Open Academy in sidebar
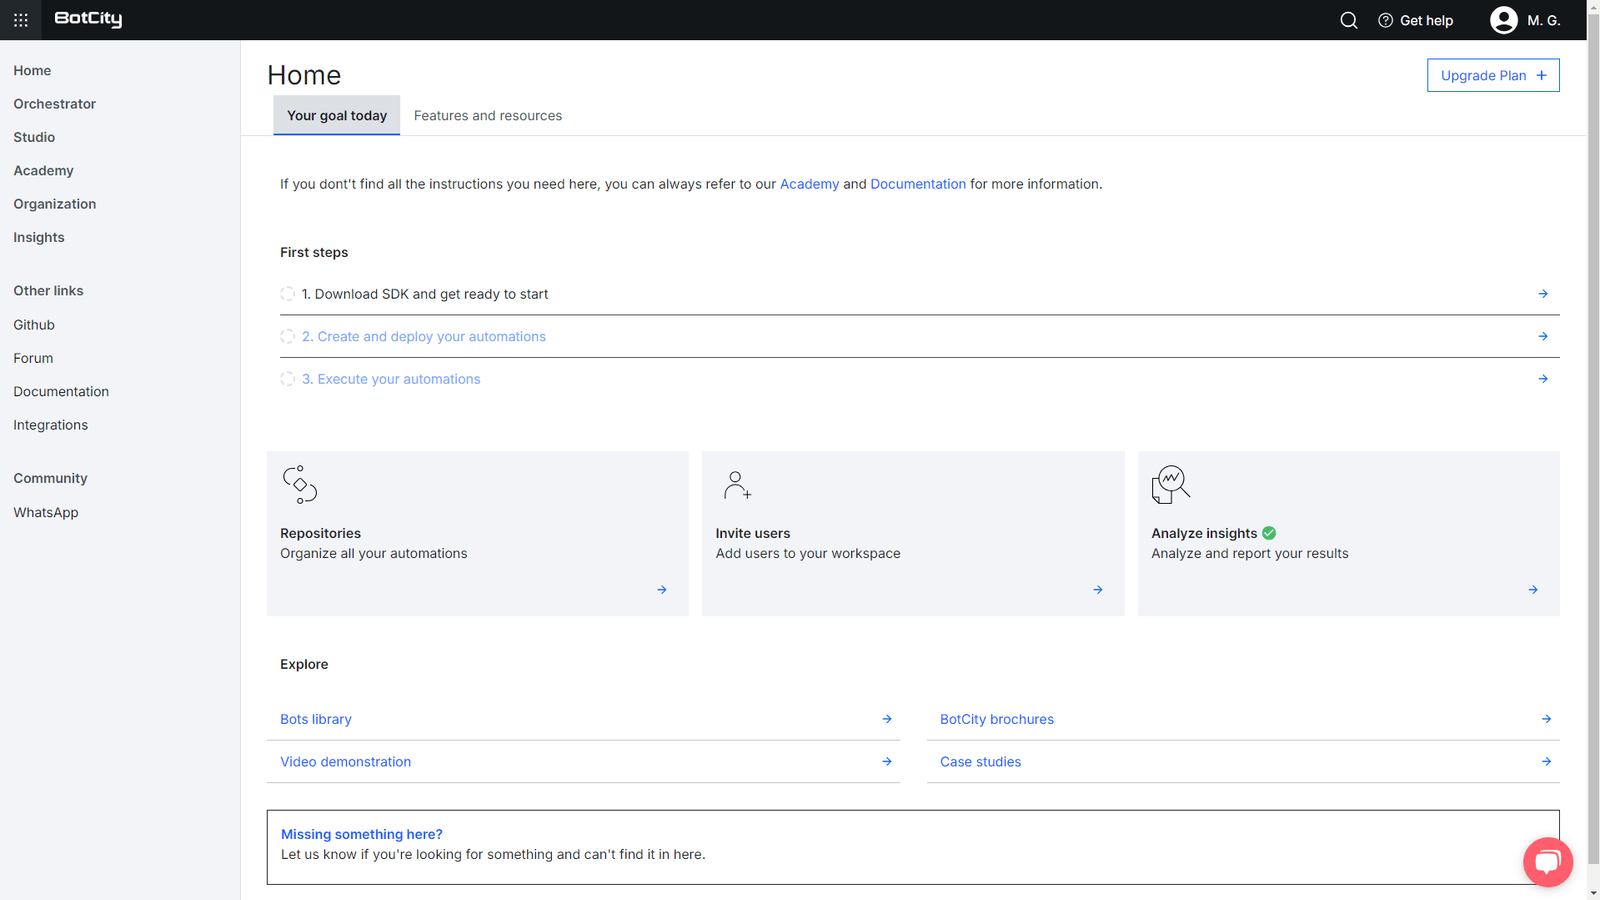The width and height of the screenshot is (1600, 900). click(43, 171)
